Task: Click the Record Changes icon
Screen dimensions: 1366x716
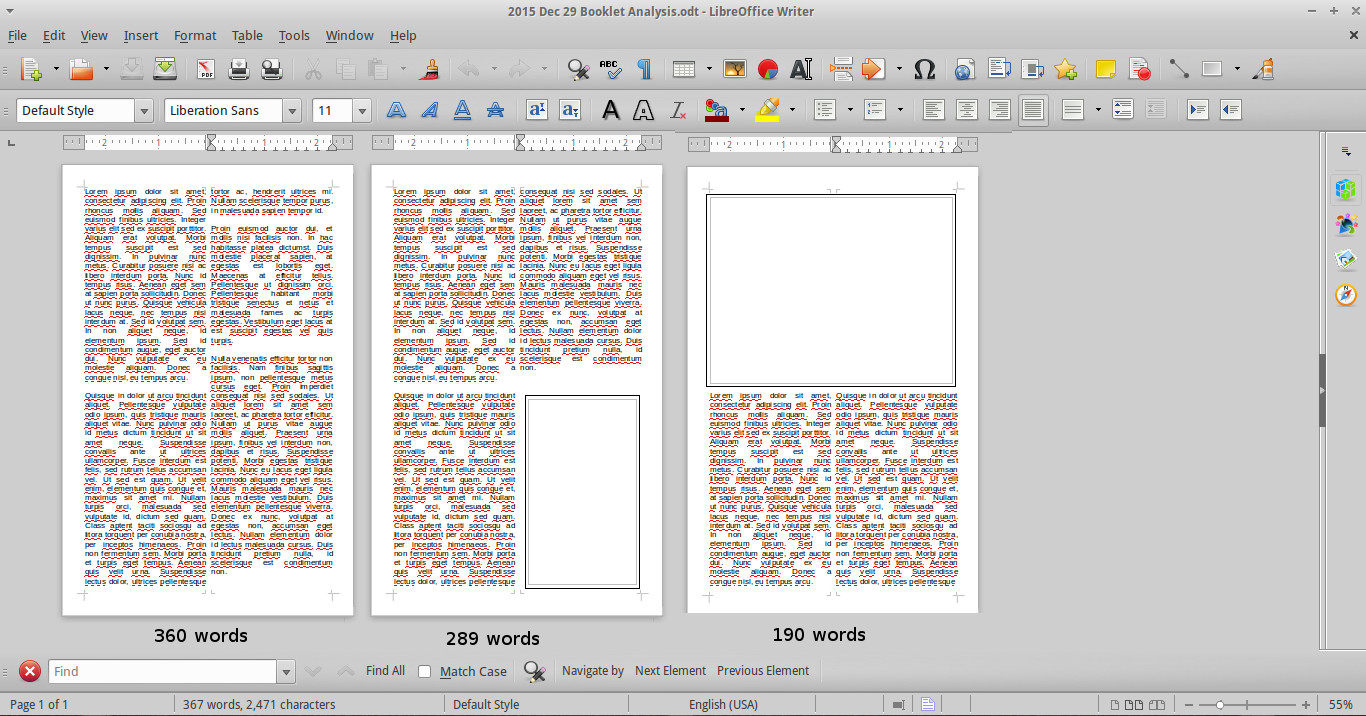Action: [x=1139, y=69]
